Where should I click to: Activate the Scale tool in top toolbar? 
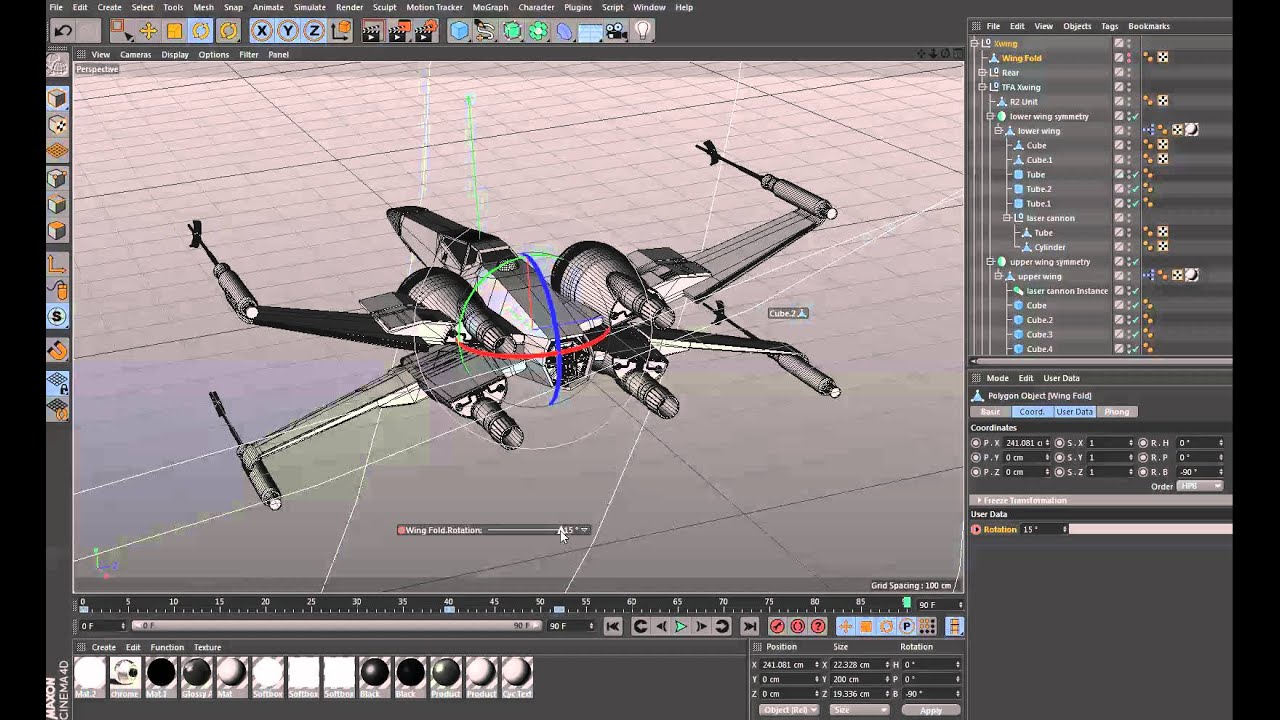[174, 31]
